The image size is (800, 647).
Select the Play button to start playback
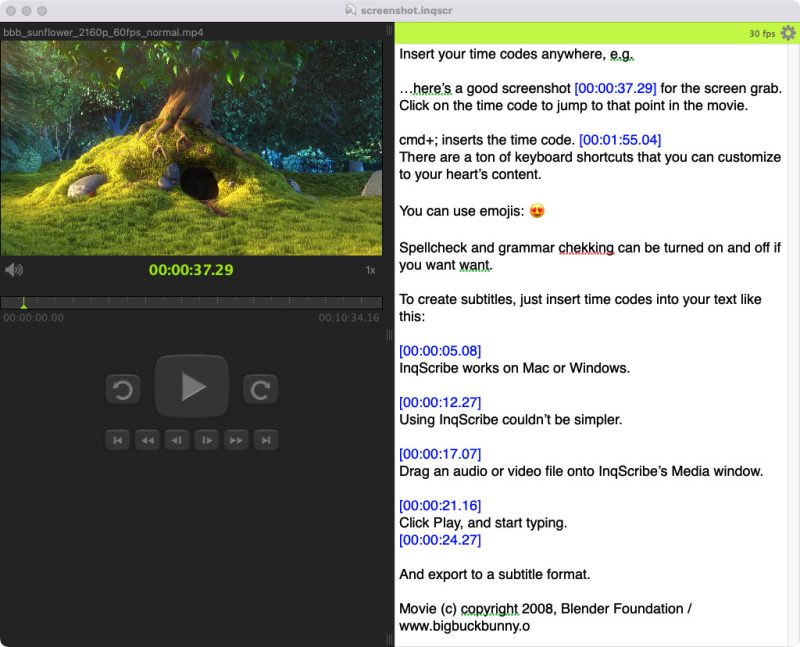click(x=195, y=387)
